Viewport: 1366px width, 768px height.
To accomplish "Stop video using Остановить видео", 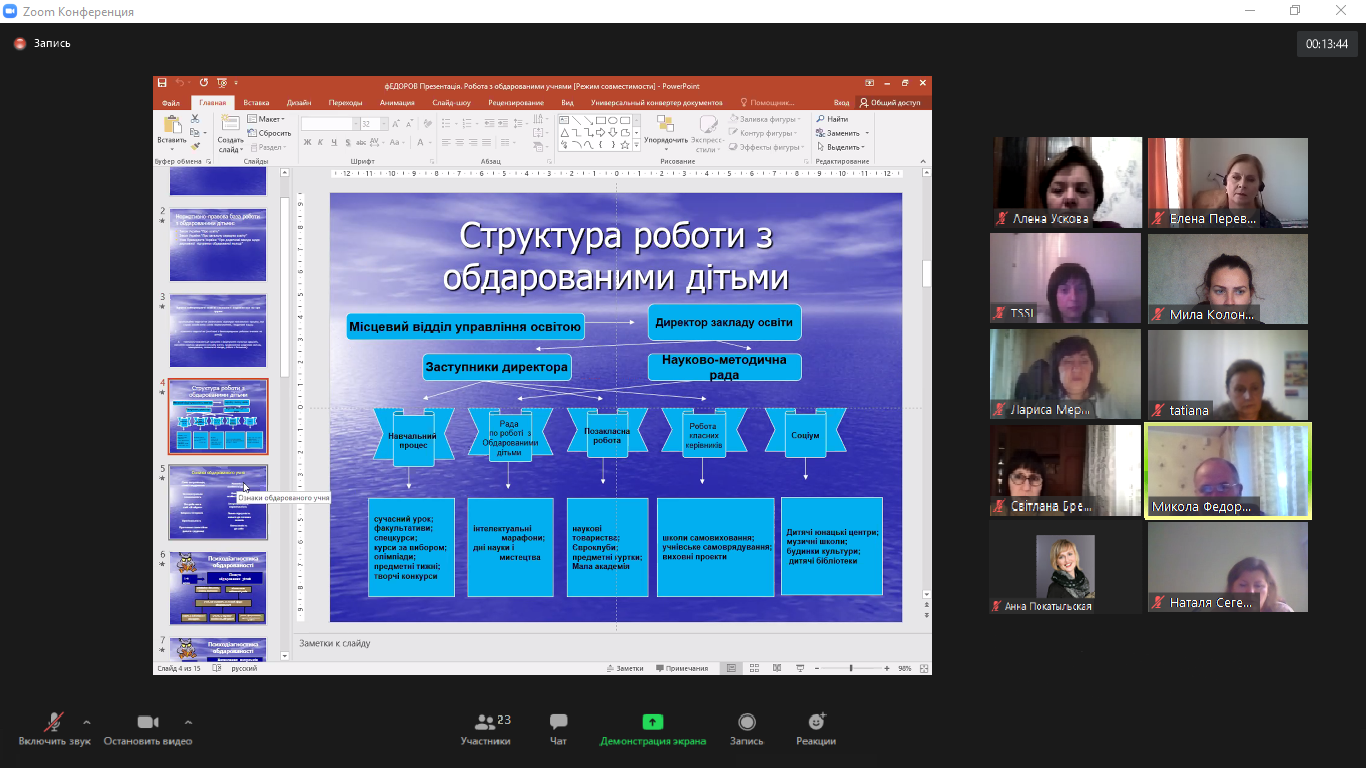I will point(147,729).
